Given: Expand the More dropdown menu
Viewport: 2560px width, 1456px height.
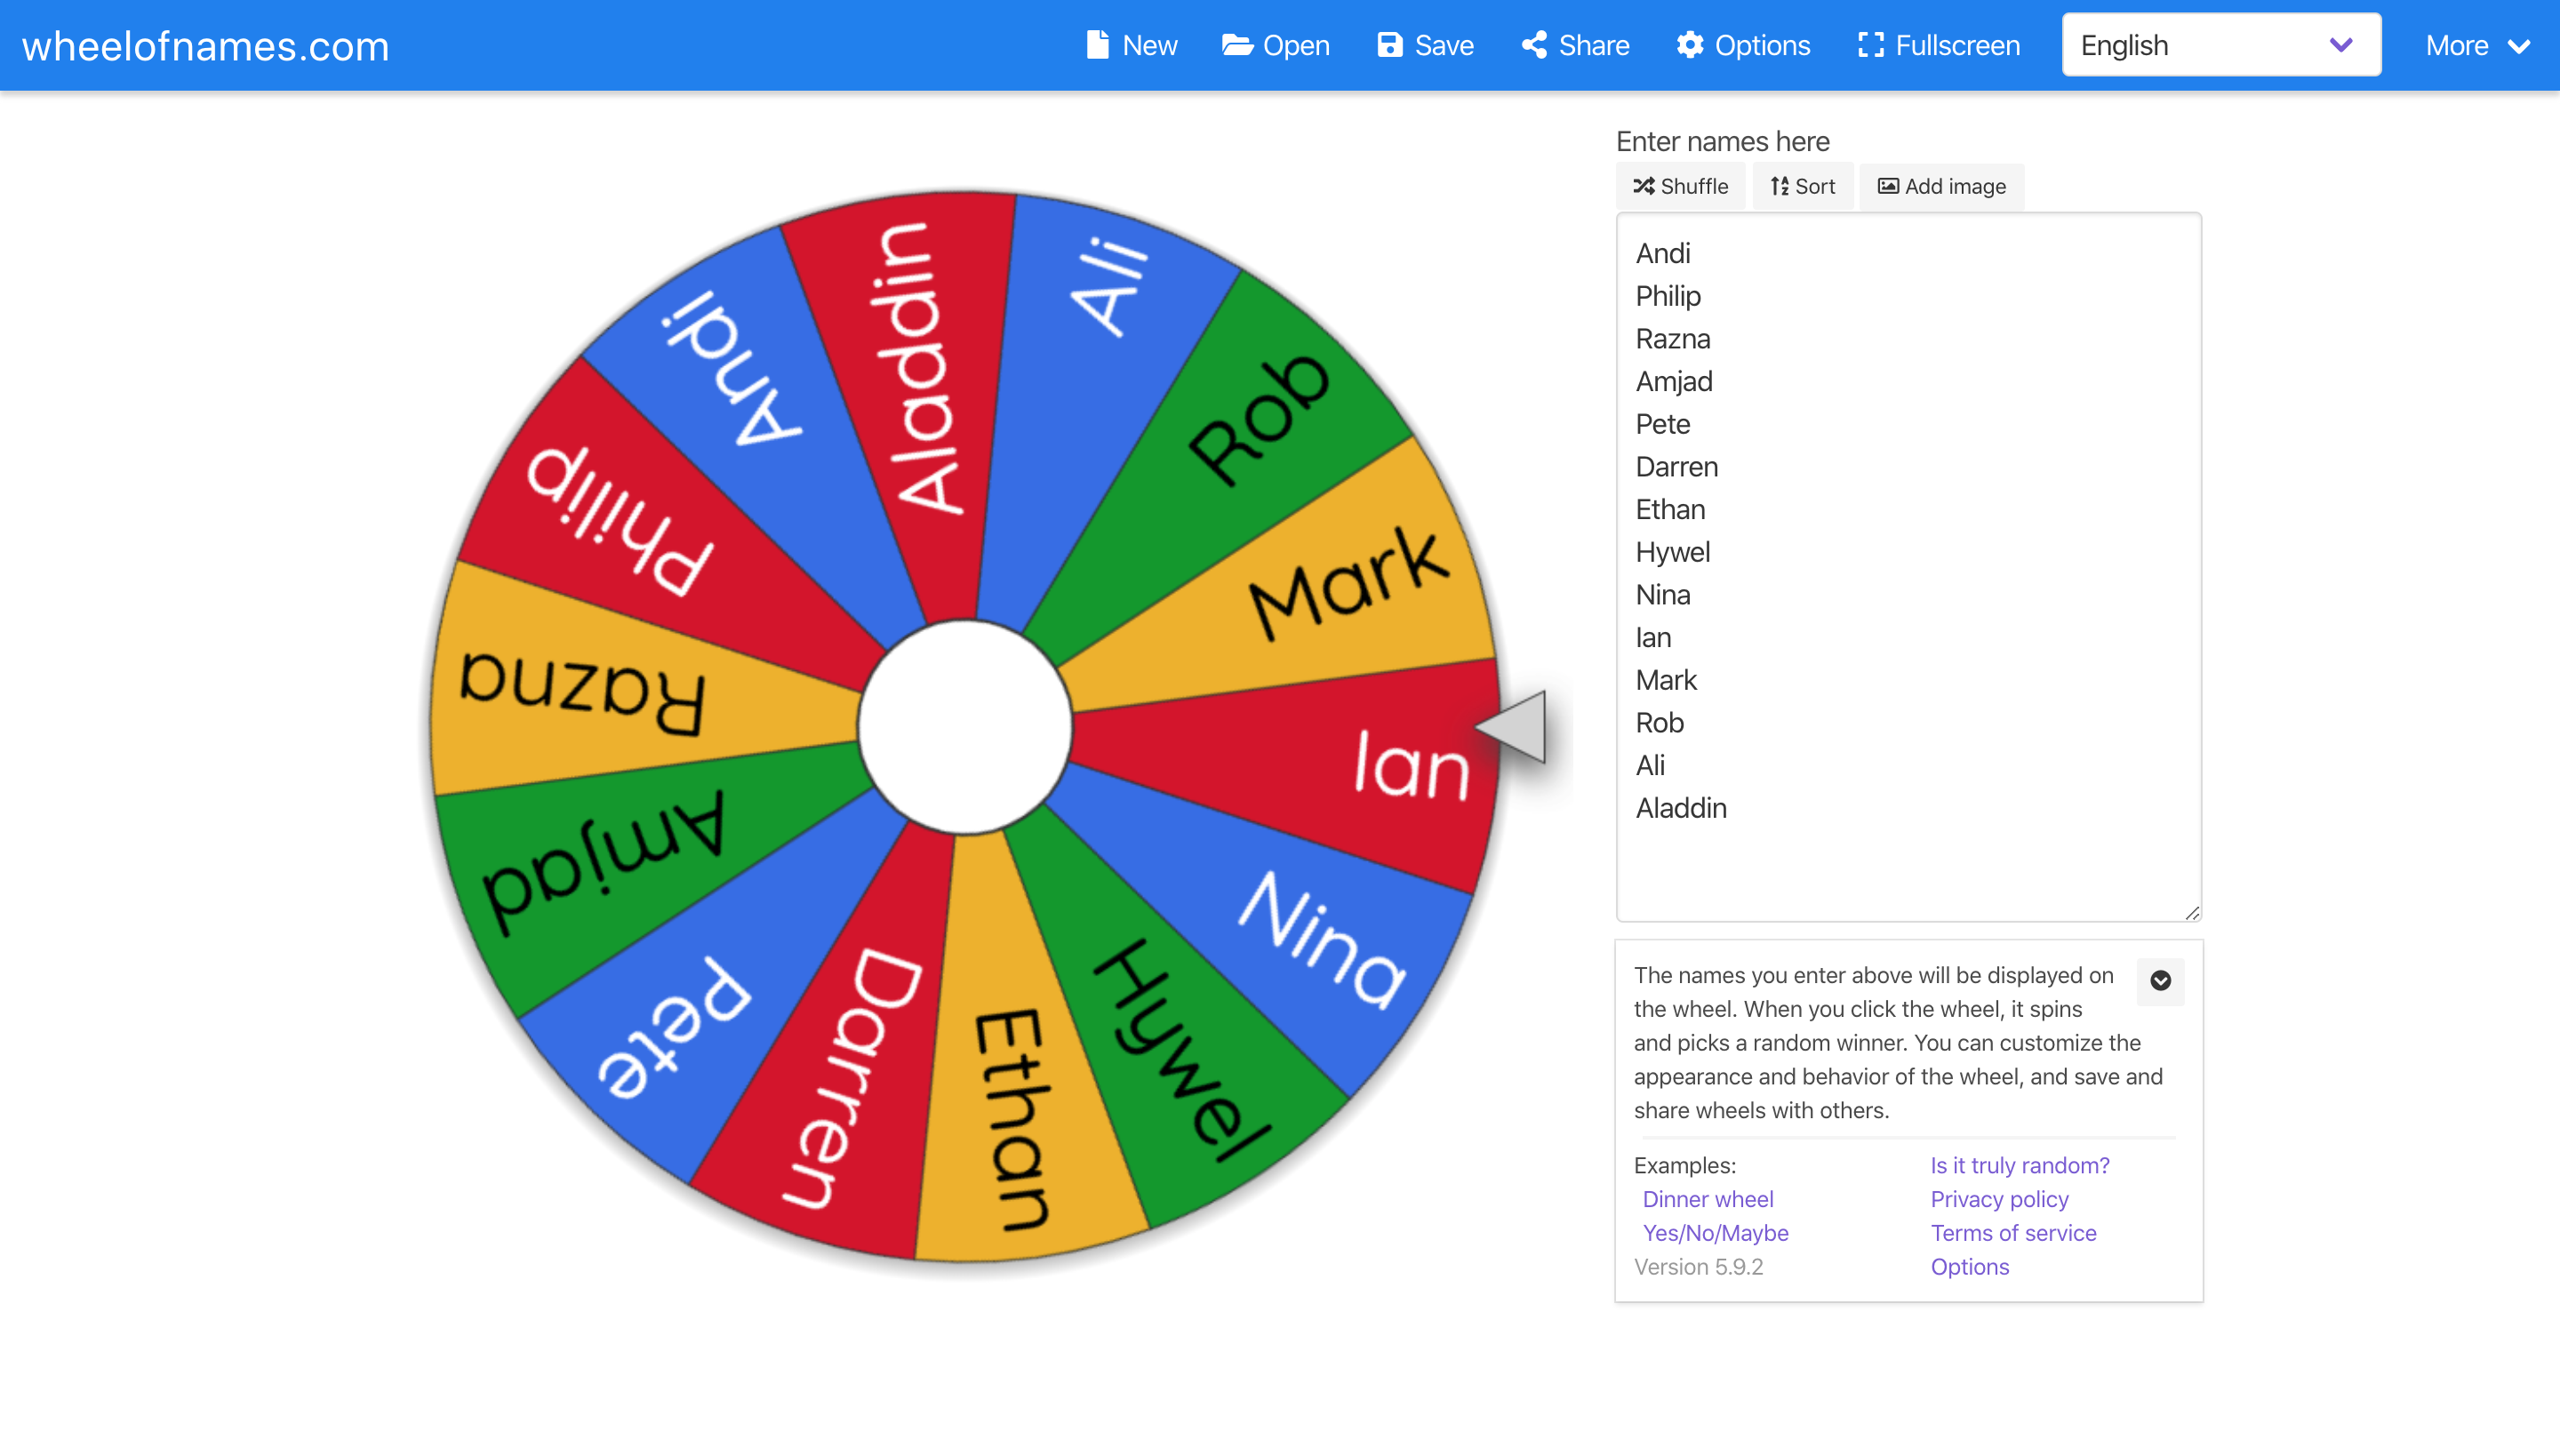Looking at the screenshot, I should [x=2477, y=44].
